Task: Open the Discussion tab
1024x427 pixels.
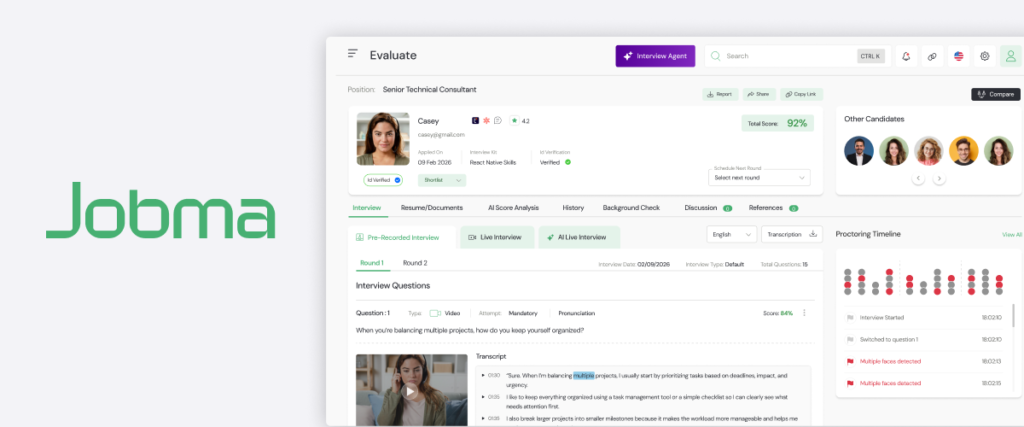Action: pos(708,208)
